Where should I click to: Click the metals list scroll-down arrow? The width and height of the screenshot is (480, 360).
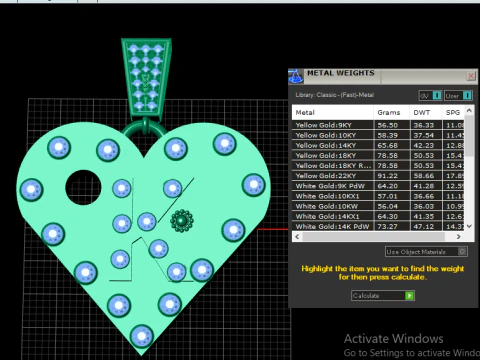coord(469,226)
